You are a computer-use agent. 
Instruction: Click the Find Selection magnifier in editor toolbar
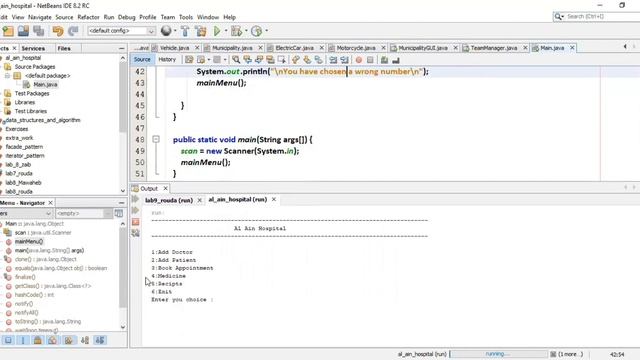click(236, 60)
